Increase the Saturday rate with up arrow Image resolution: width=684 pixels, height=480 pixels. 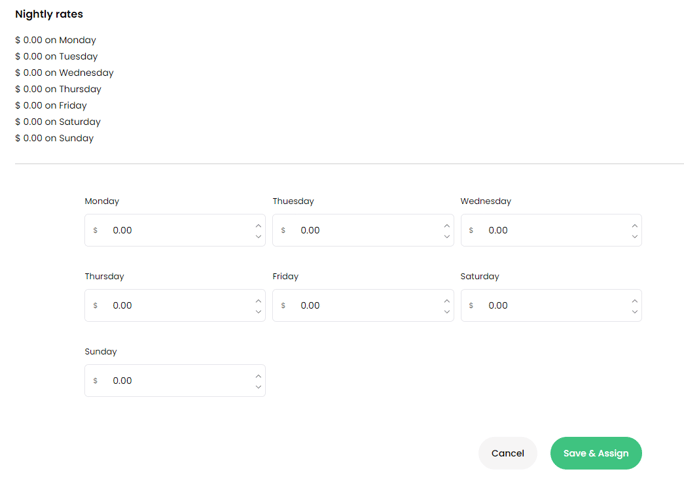tap(635, 301)
